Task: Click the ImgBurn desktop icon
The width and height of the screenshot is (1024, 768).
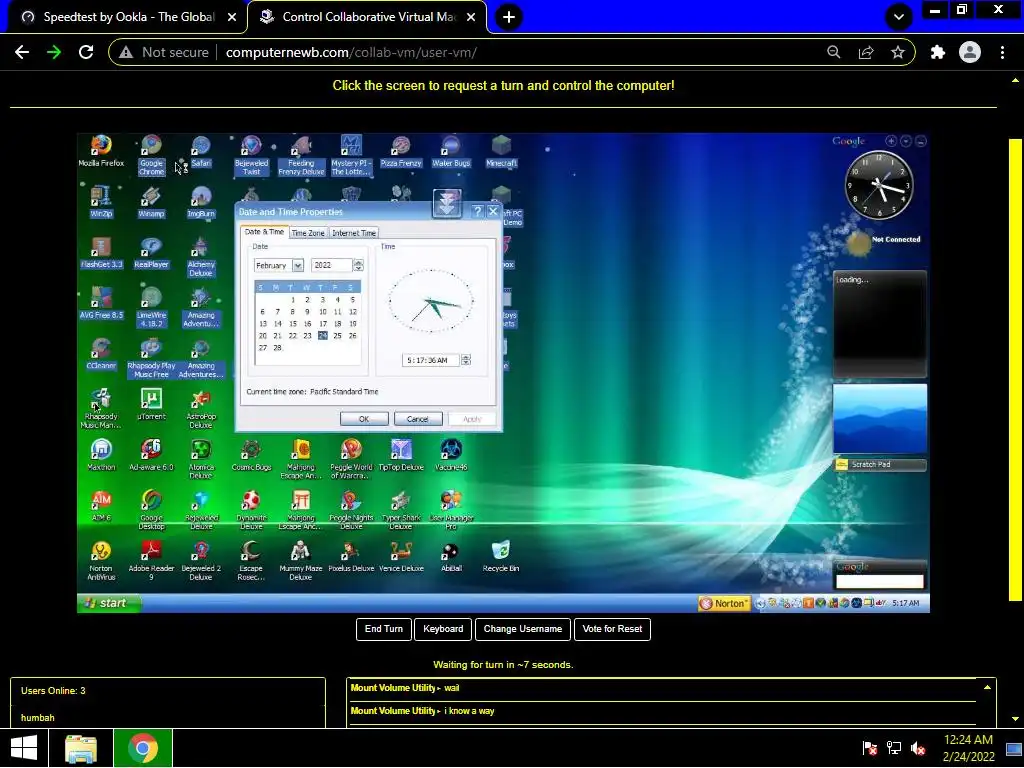Action: click(201, 201)
